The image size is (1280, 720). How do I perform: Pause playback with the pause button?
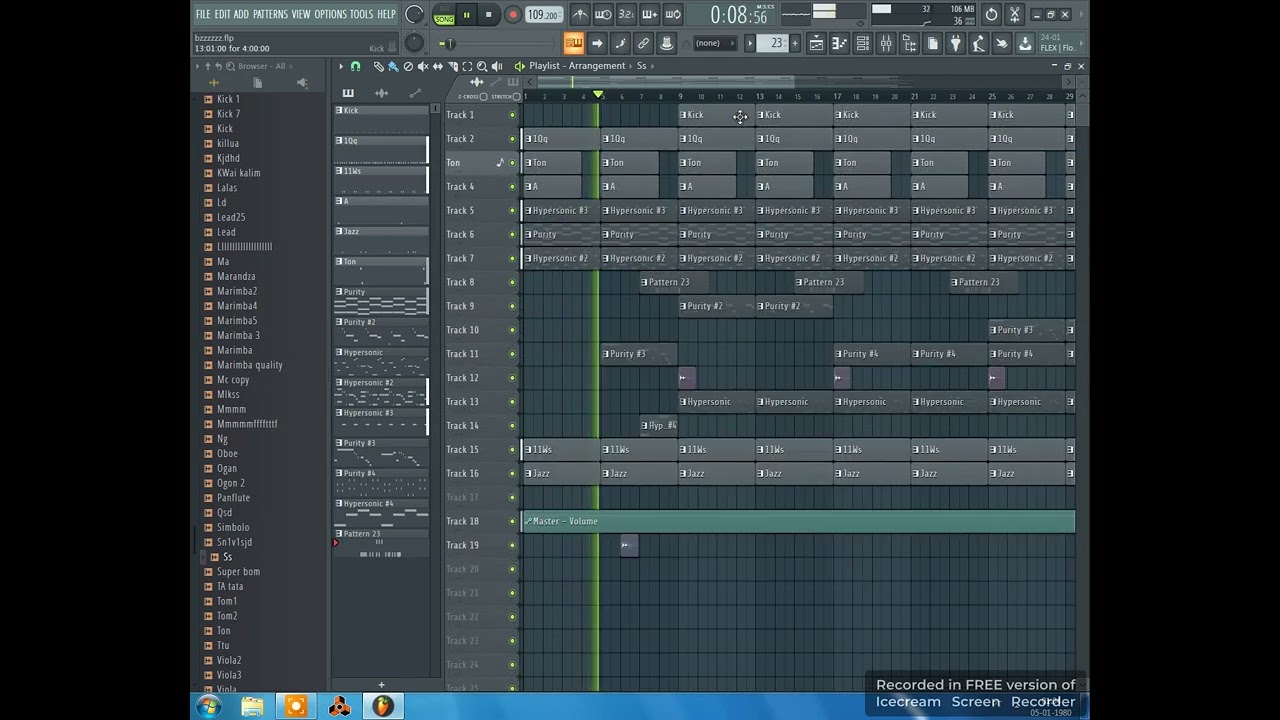pos(467,15)
